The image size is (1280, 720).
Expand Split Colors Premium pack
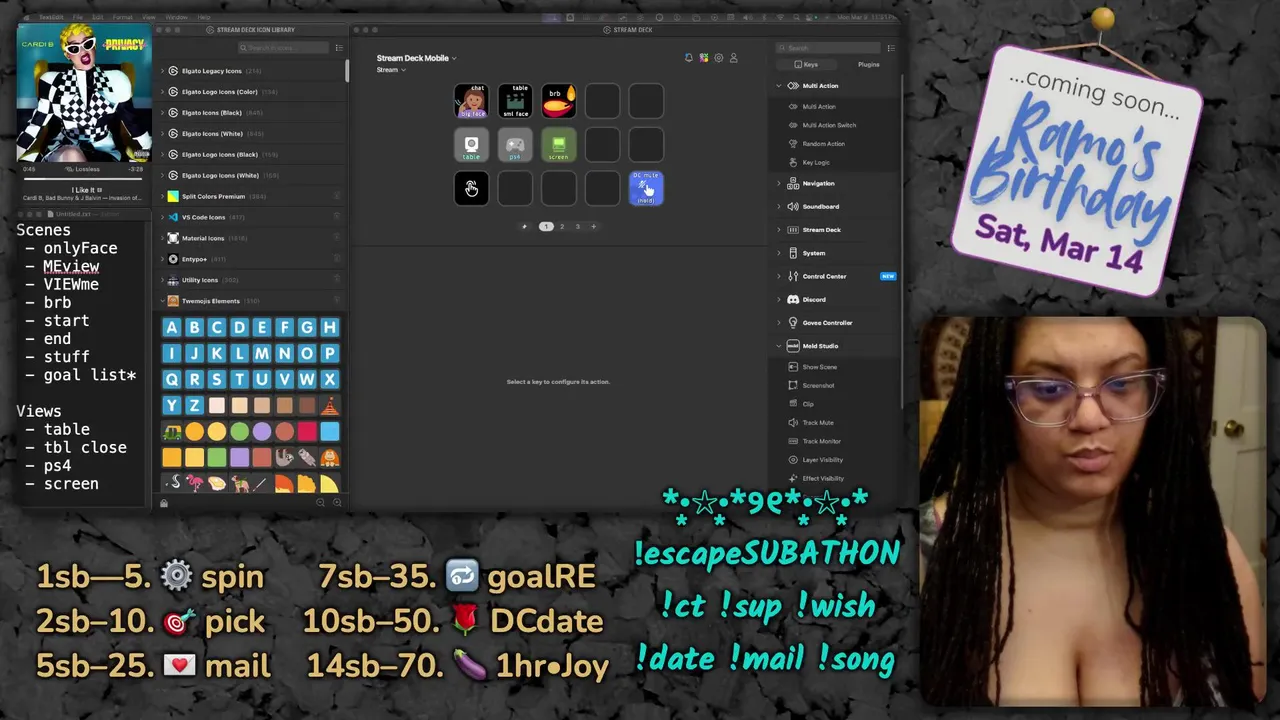click(163, 197)
